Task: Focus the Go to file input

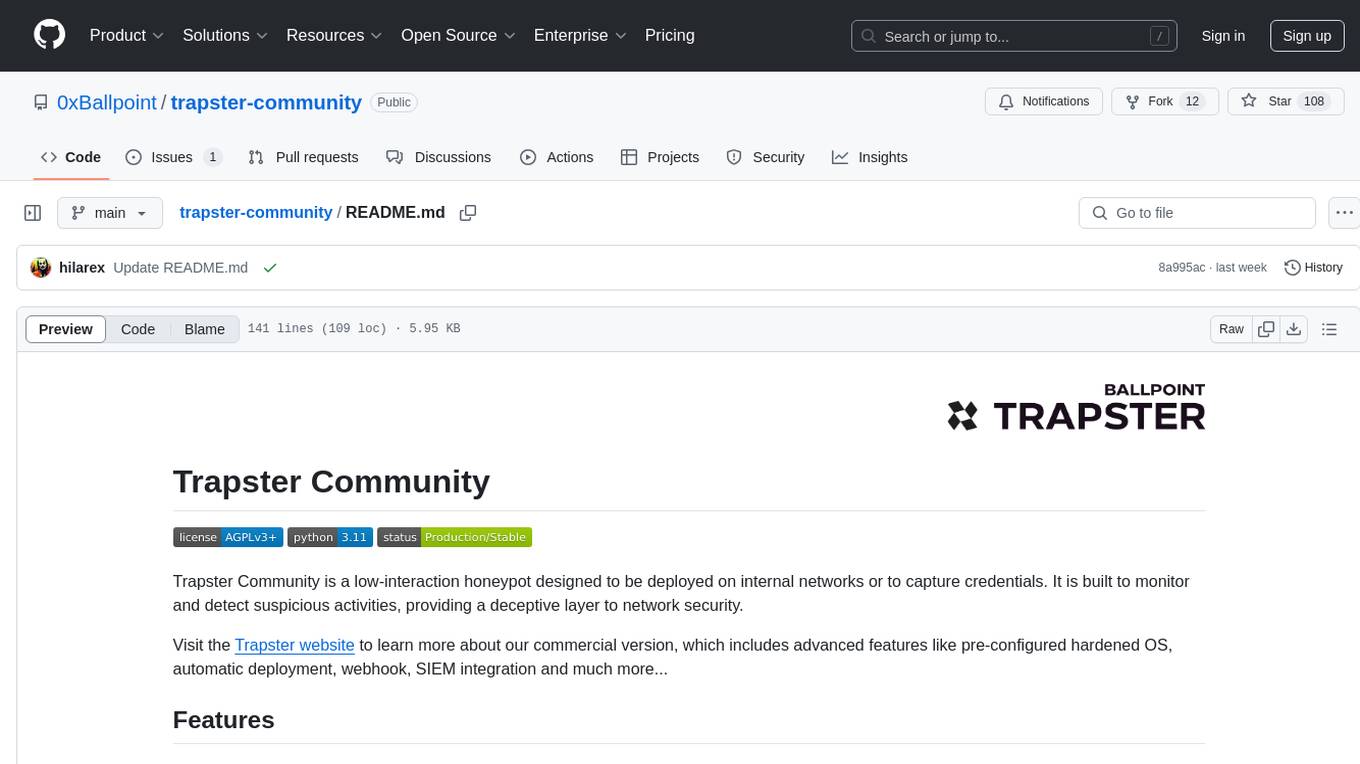Action: [x=1197, y=213]
